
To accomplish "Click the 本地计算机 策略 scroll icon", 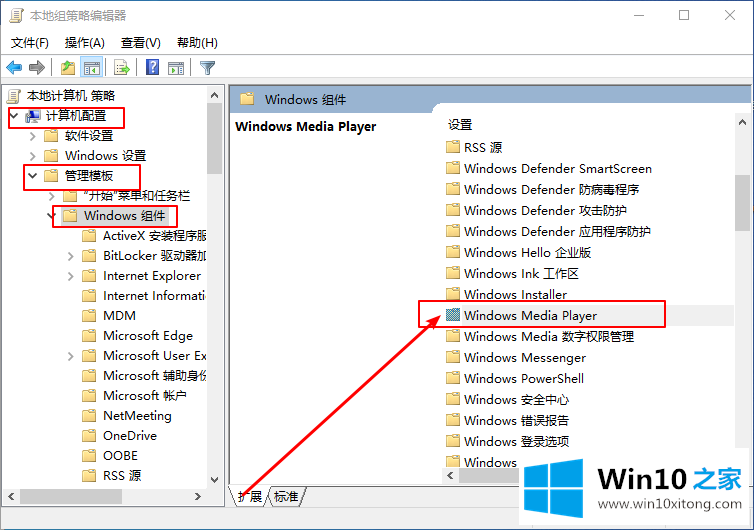I will [x=14, y=96].
